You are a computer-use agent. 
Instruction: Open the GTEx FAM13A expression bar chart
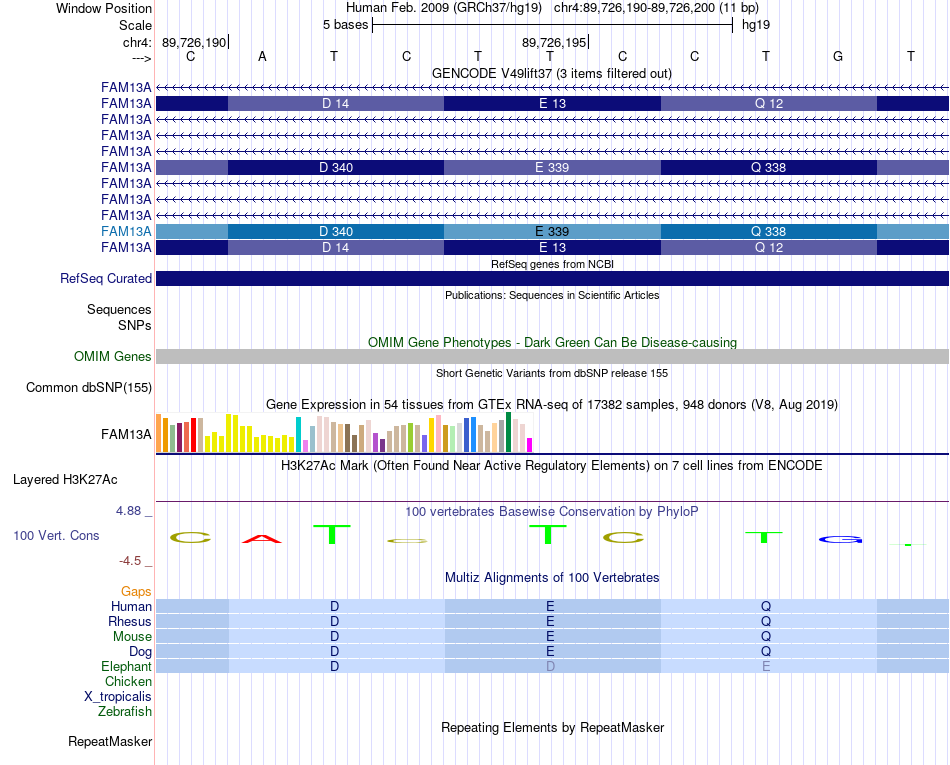(x=344, y=432)
